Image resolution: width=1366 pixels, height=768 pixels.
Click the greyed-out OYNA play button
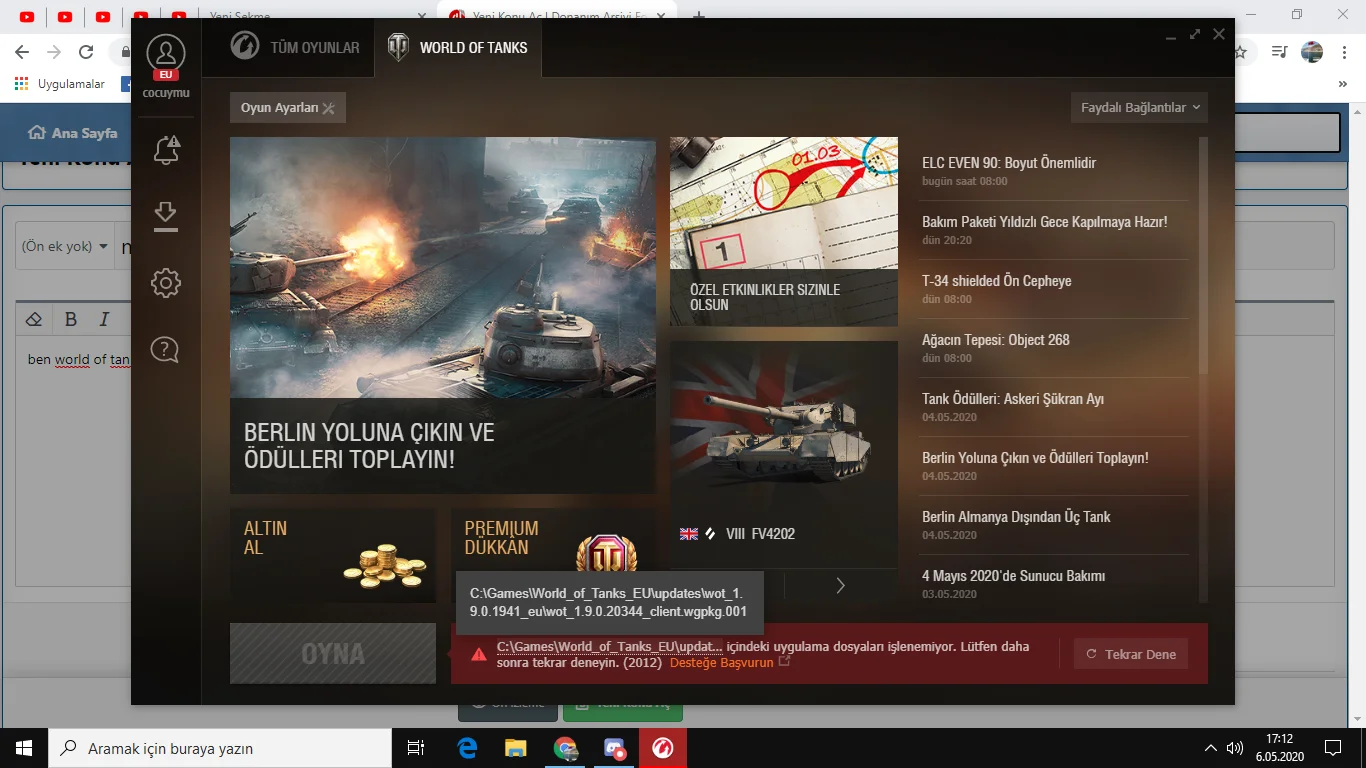tap(333, 654)
